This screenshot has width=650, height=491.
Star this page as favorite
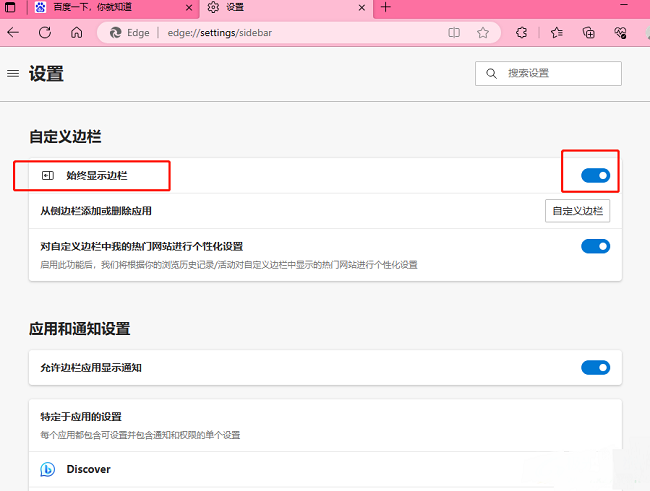pos(483,32)
